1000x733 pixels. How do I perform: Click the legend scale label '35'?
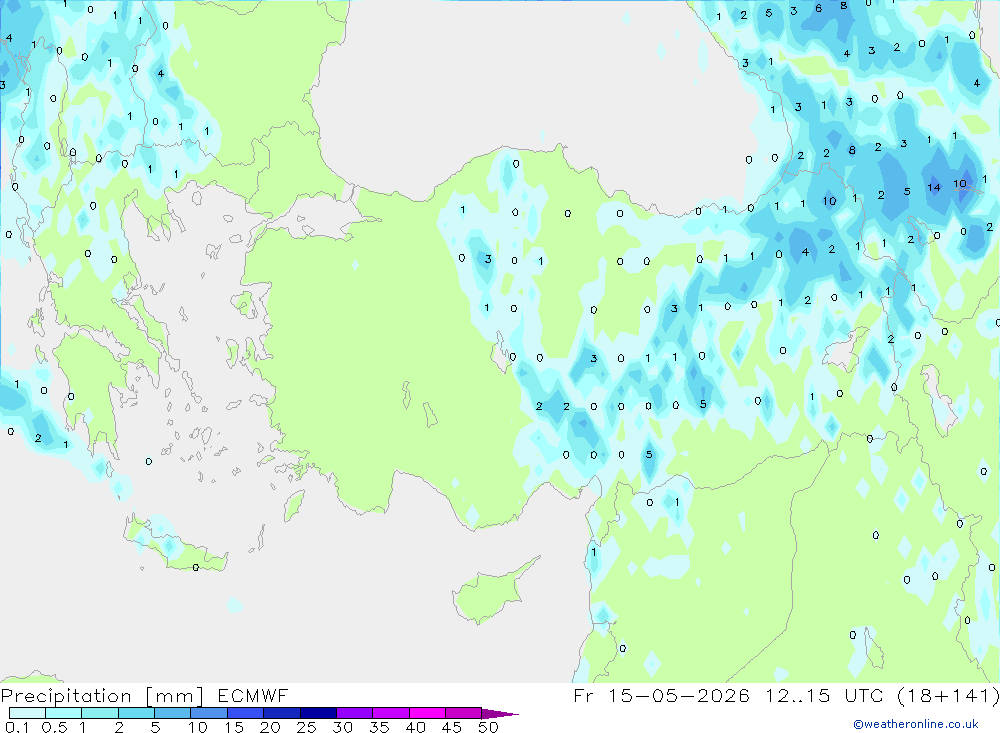tap(379, 727)
